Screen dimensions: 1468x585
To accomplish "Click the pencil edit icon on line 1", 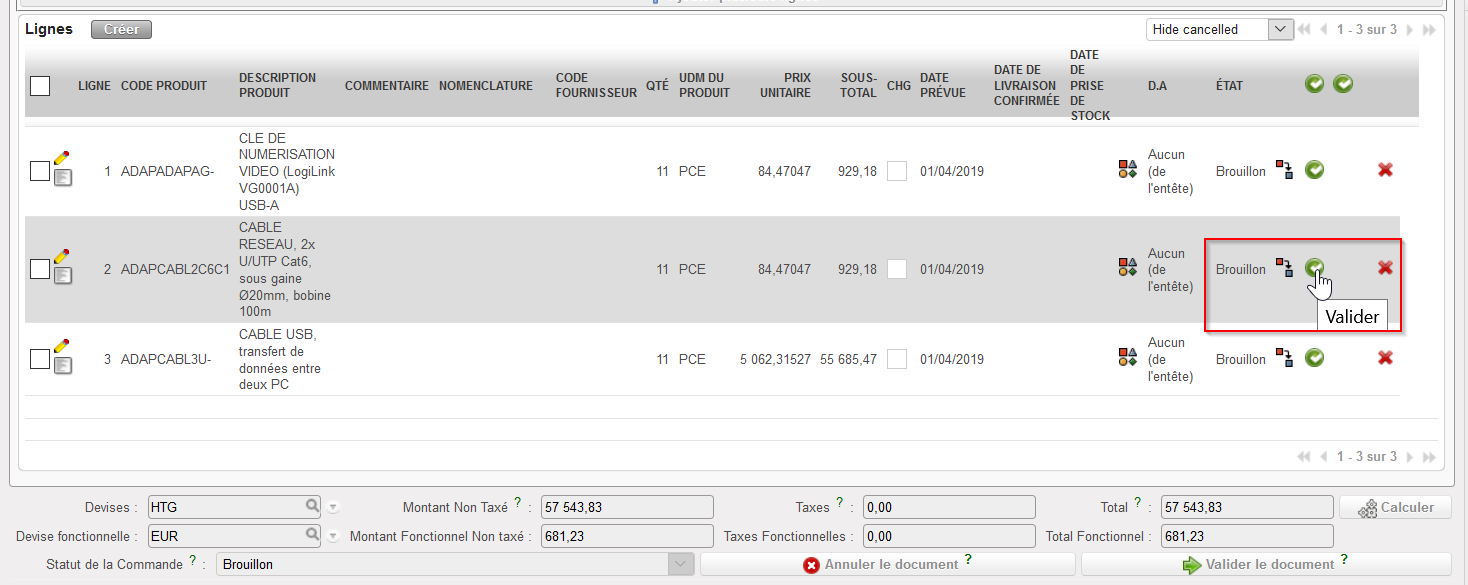I will 62,157.
